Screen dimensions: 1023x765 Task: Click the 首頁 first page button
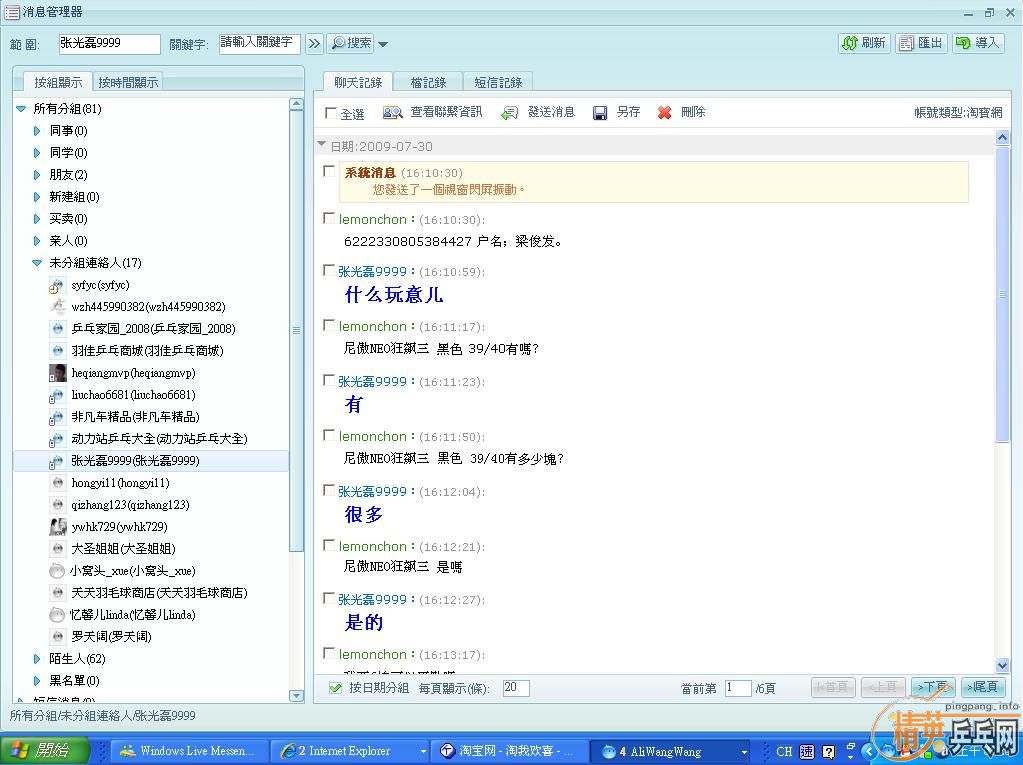pos(833,687)
